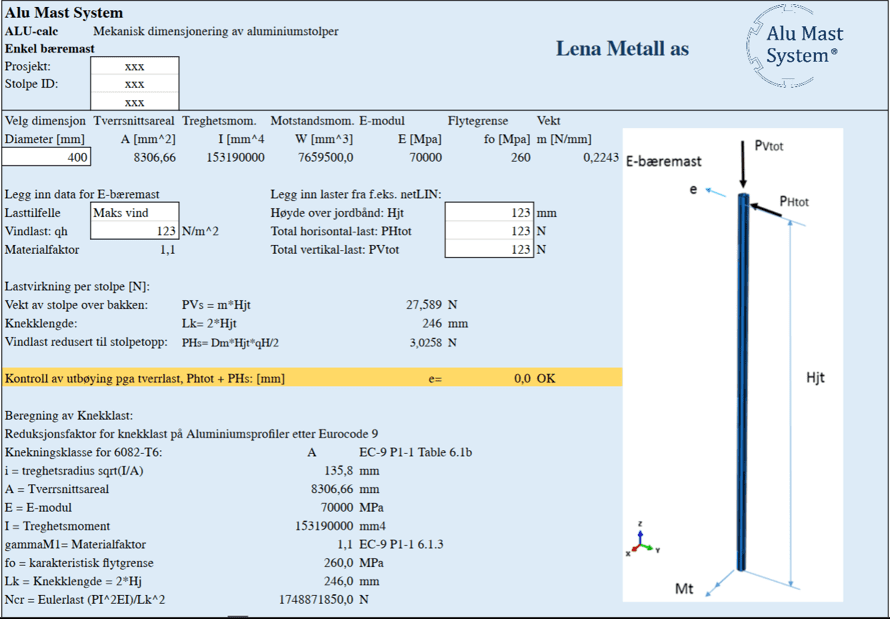Image resolution: width=890 pixels, height=619 pixels.
Task: Click the 0,2243 value under m [N/mm]
Action: pyautogui.click(x=601, y=157)
